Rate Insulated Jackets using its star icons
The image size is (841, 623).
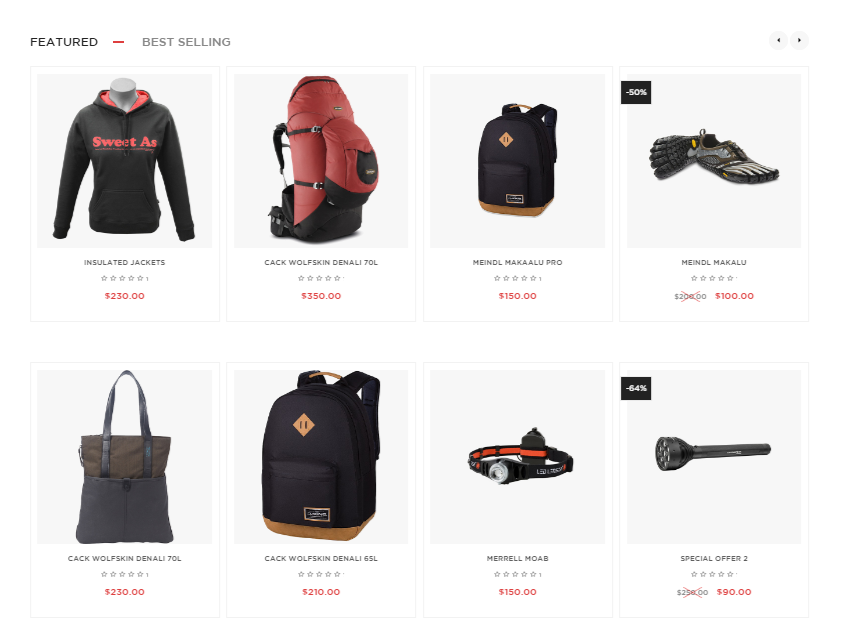coord(122,278)
